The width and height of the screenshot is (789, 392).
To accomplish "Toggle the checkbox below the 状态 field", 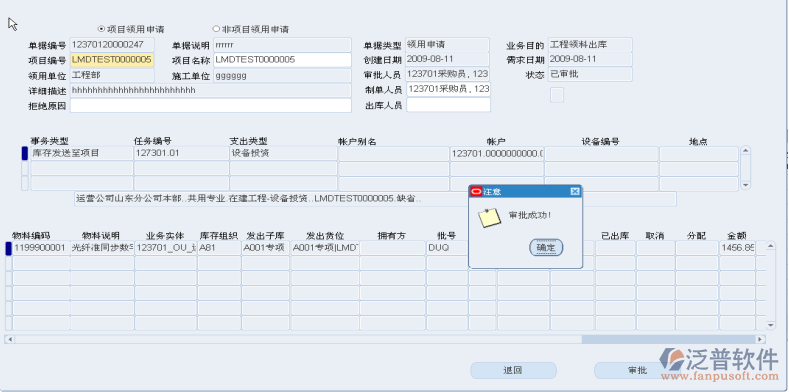I will coord(557,95).
